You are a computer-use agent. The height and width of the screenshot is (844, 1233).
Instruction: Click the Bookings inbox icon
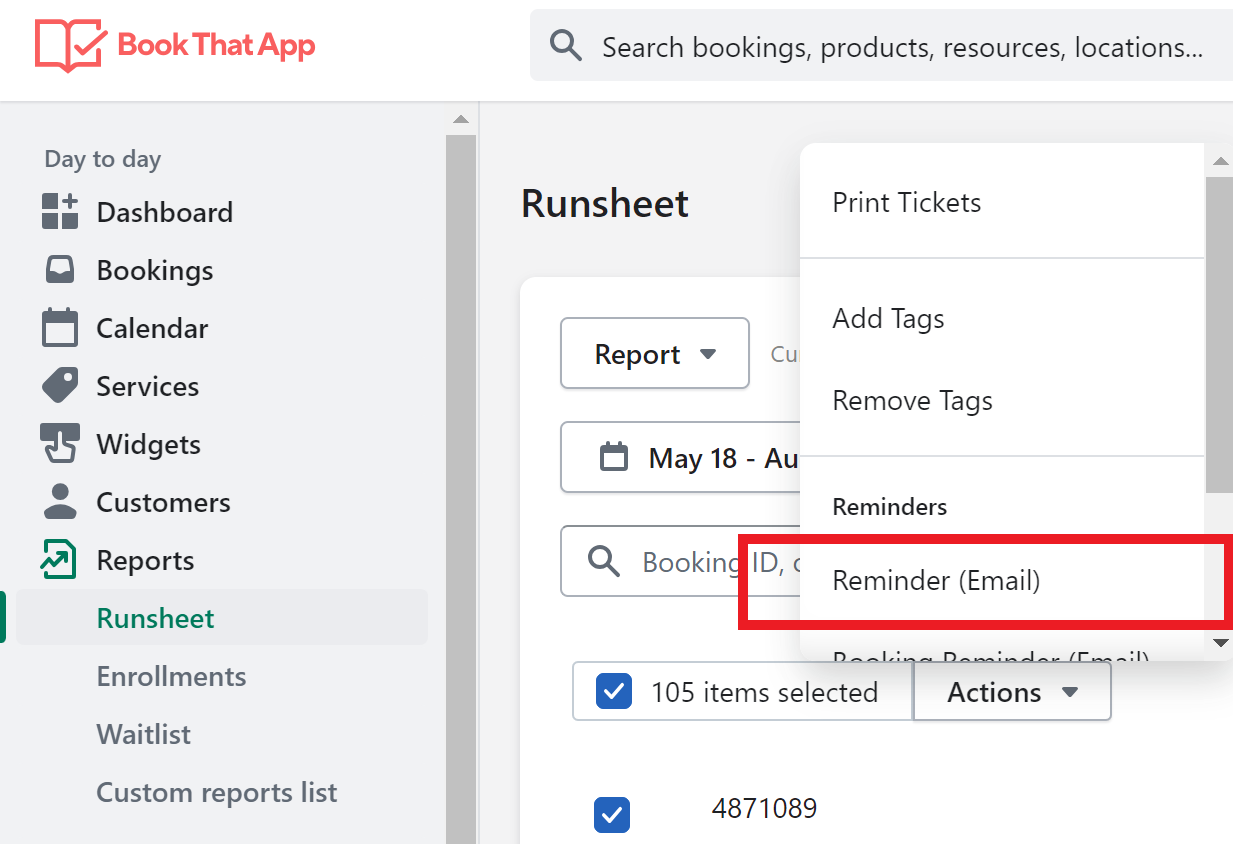[x=60, y=270]
